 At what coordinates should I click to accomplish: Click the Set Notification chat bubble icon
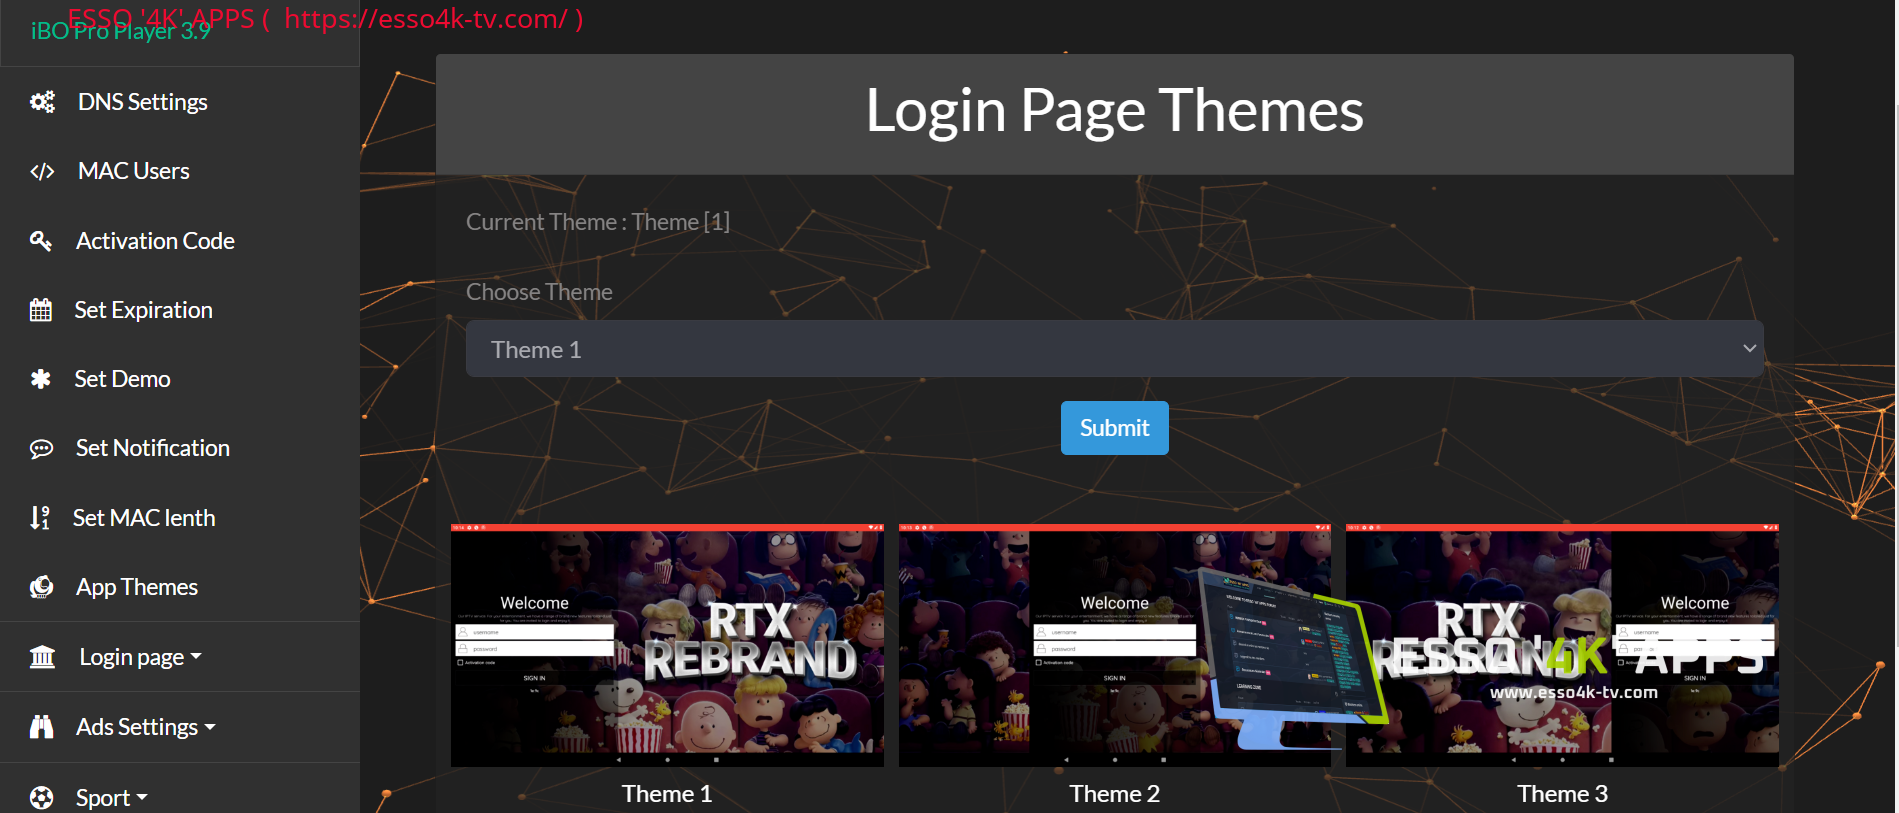41,449
